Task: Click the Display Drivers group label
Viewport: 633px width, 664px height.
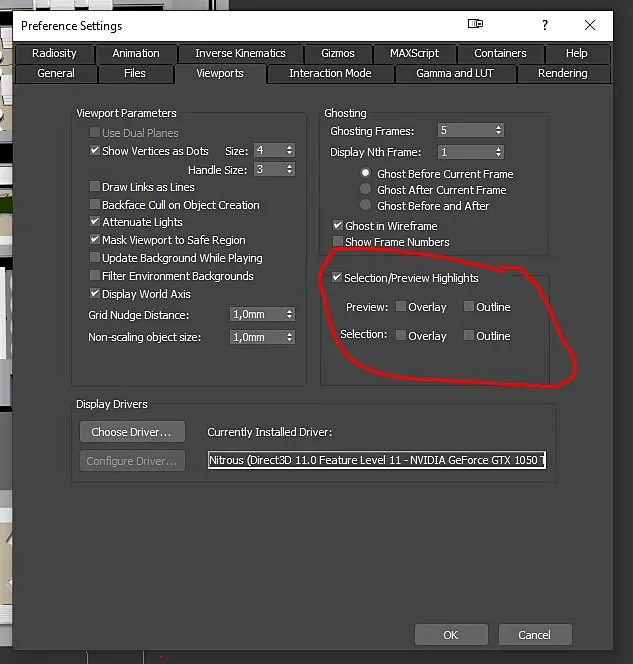Action: (x=112, y=404)
